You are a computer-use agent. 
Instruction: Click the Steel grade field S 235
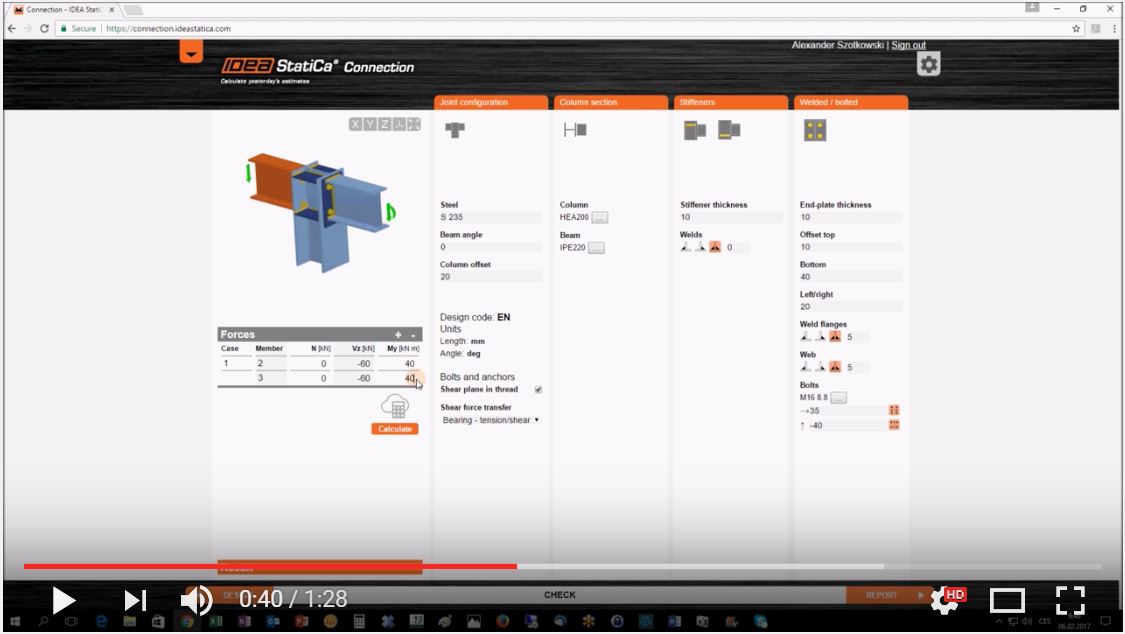click(491, 217)
